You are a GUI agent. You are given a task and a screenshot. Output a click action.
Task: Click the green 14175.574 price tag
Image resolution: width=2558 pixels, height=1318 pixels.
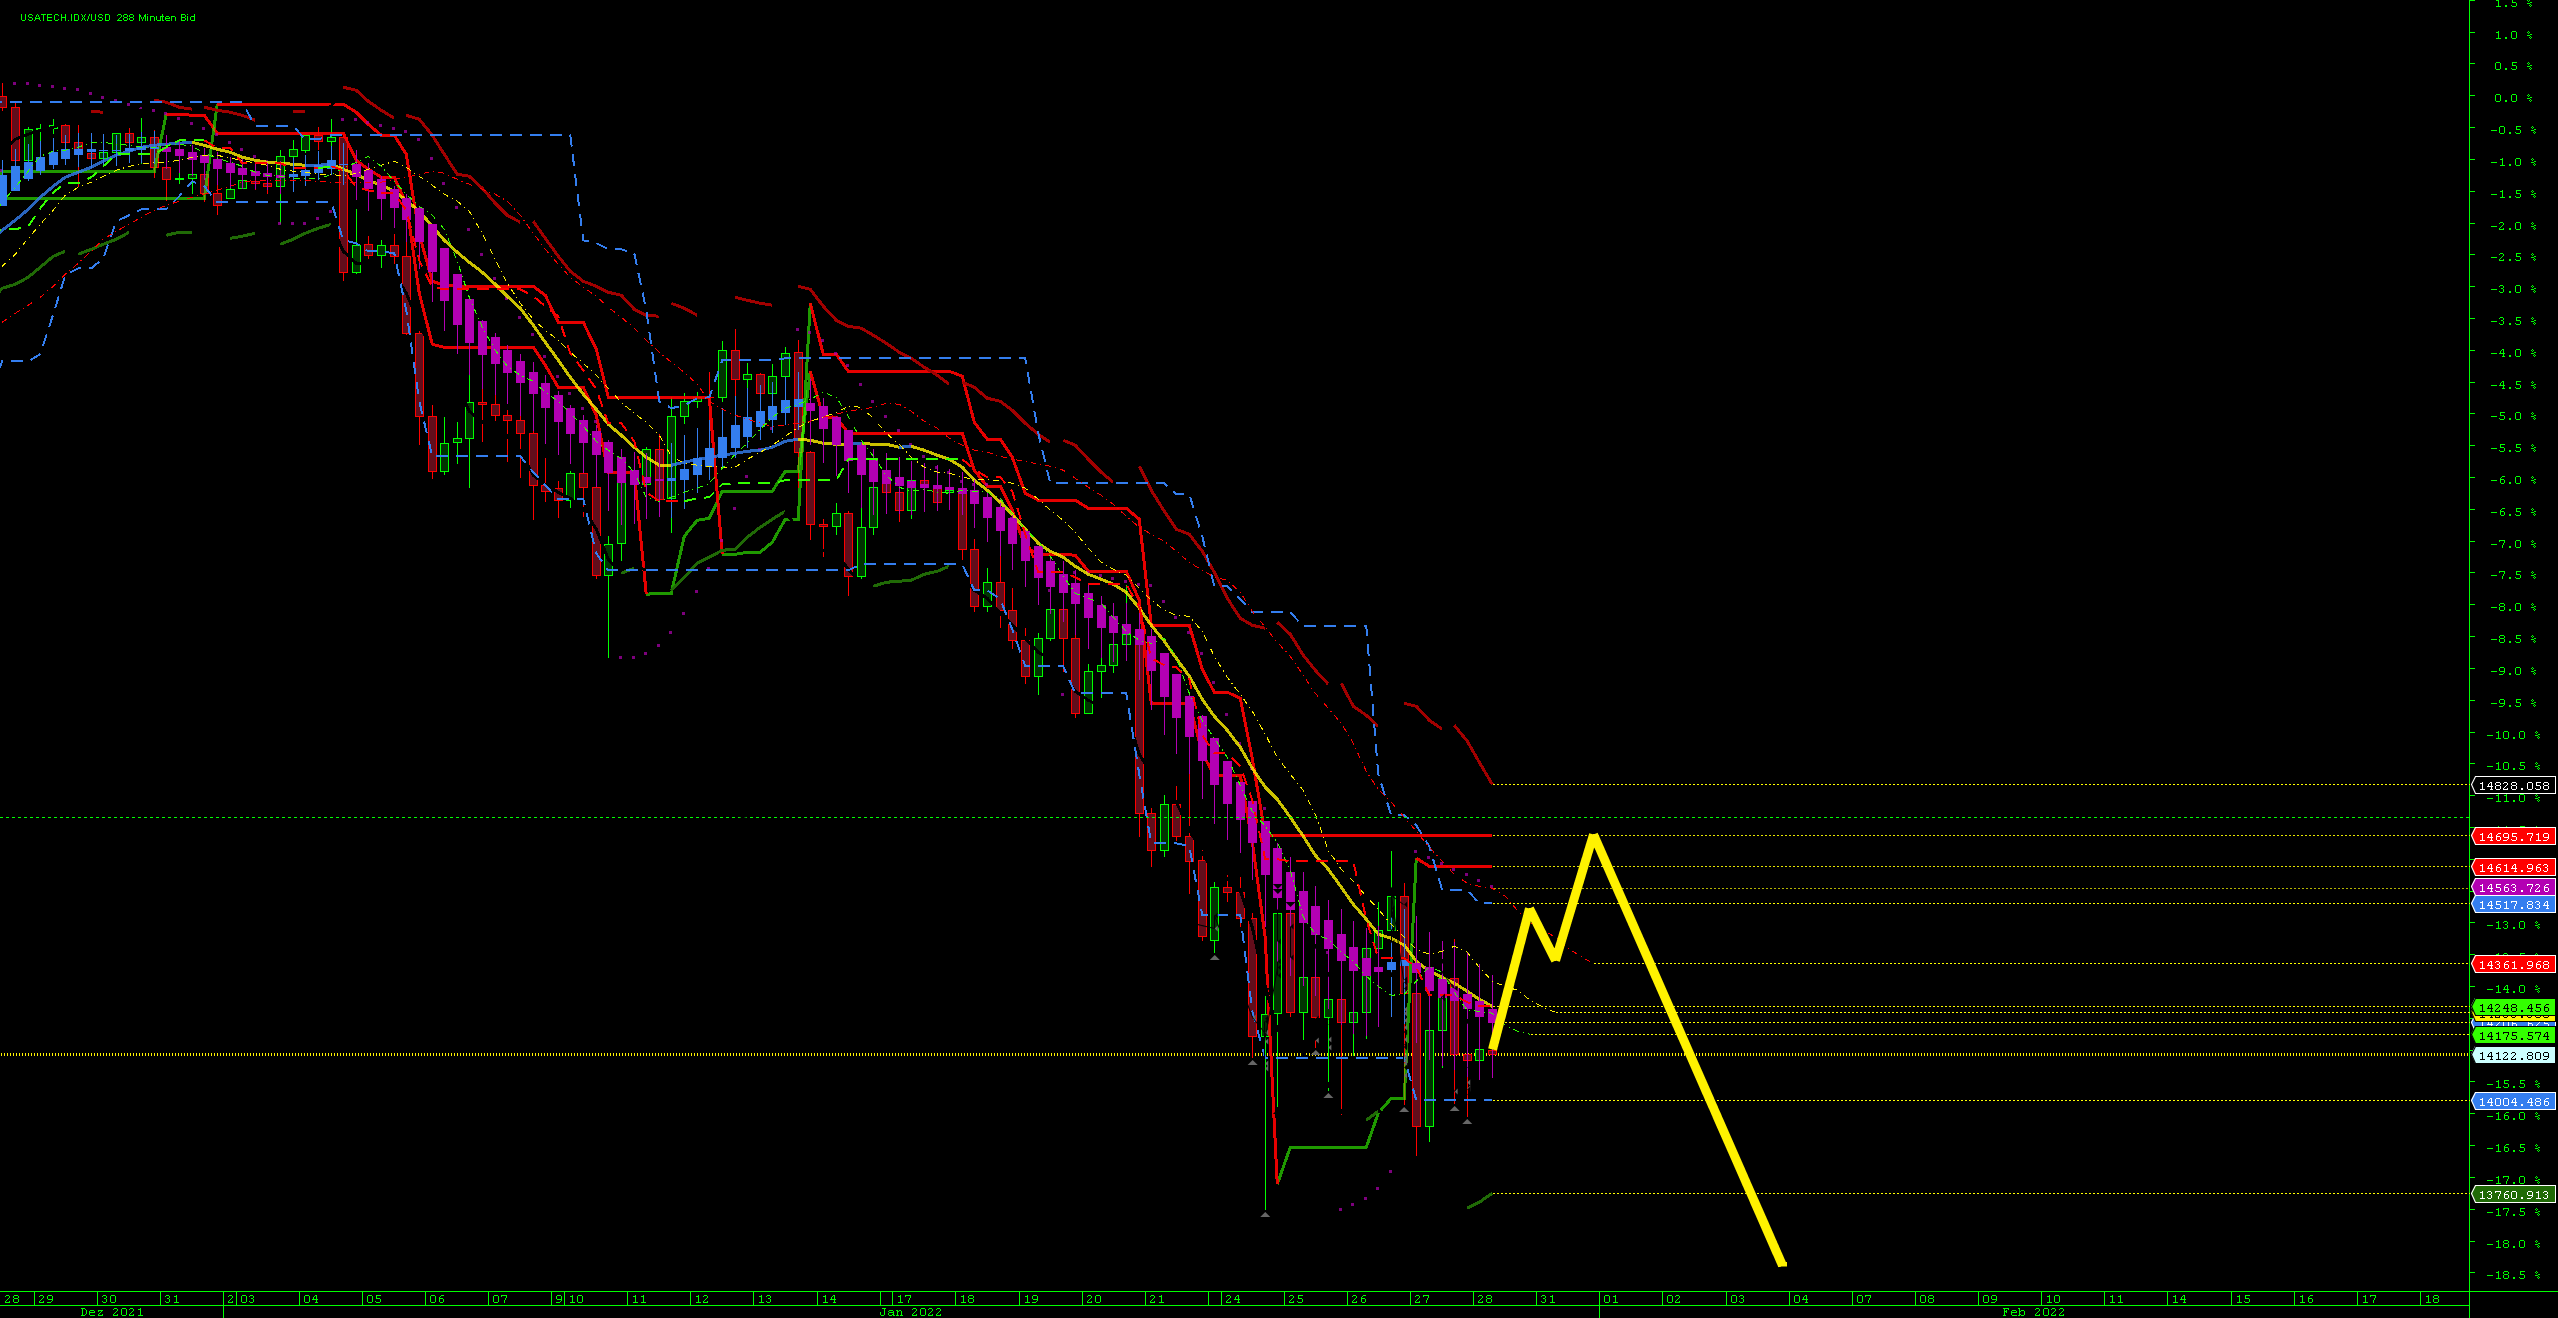point(2513,1036)
